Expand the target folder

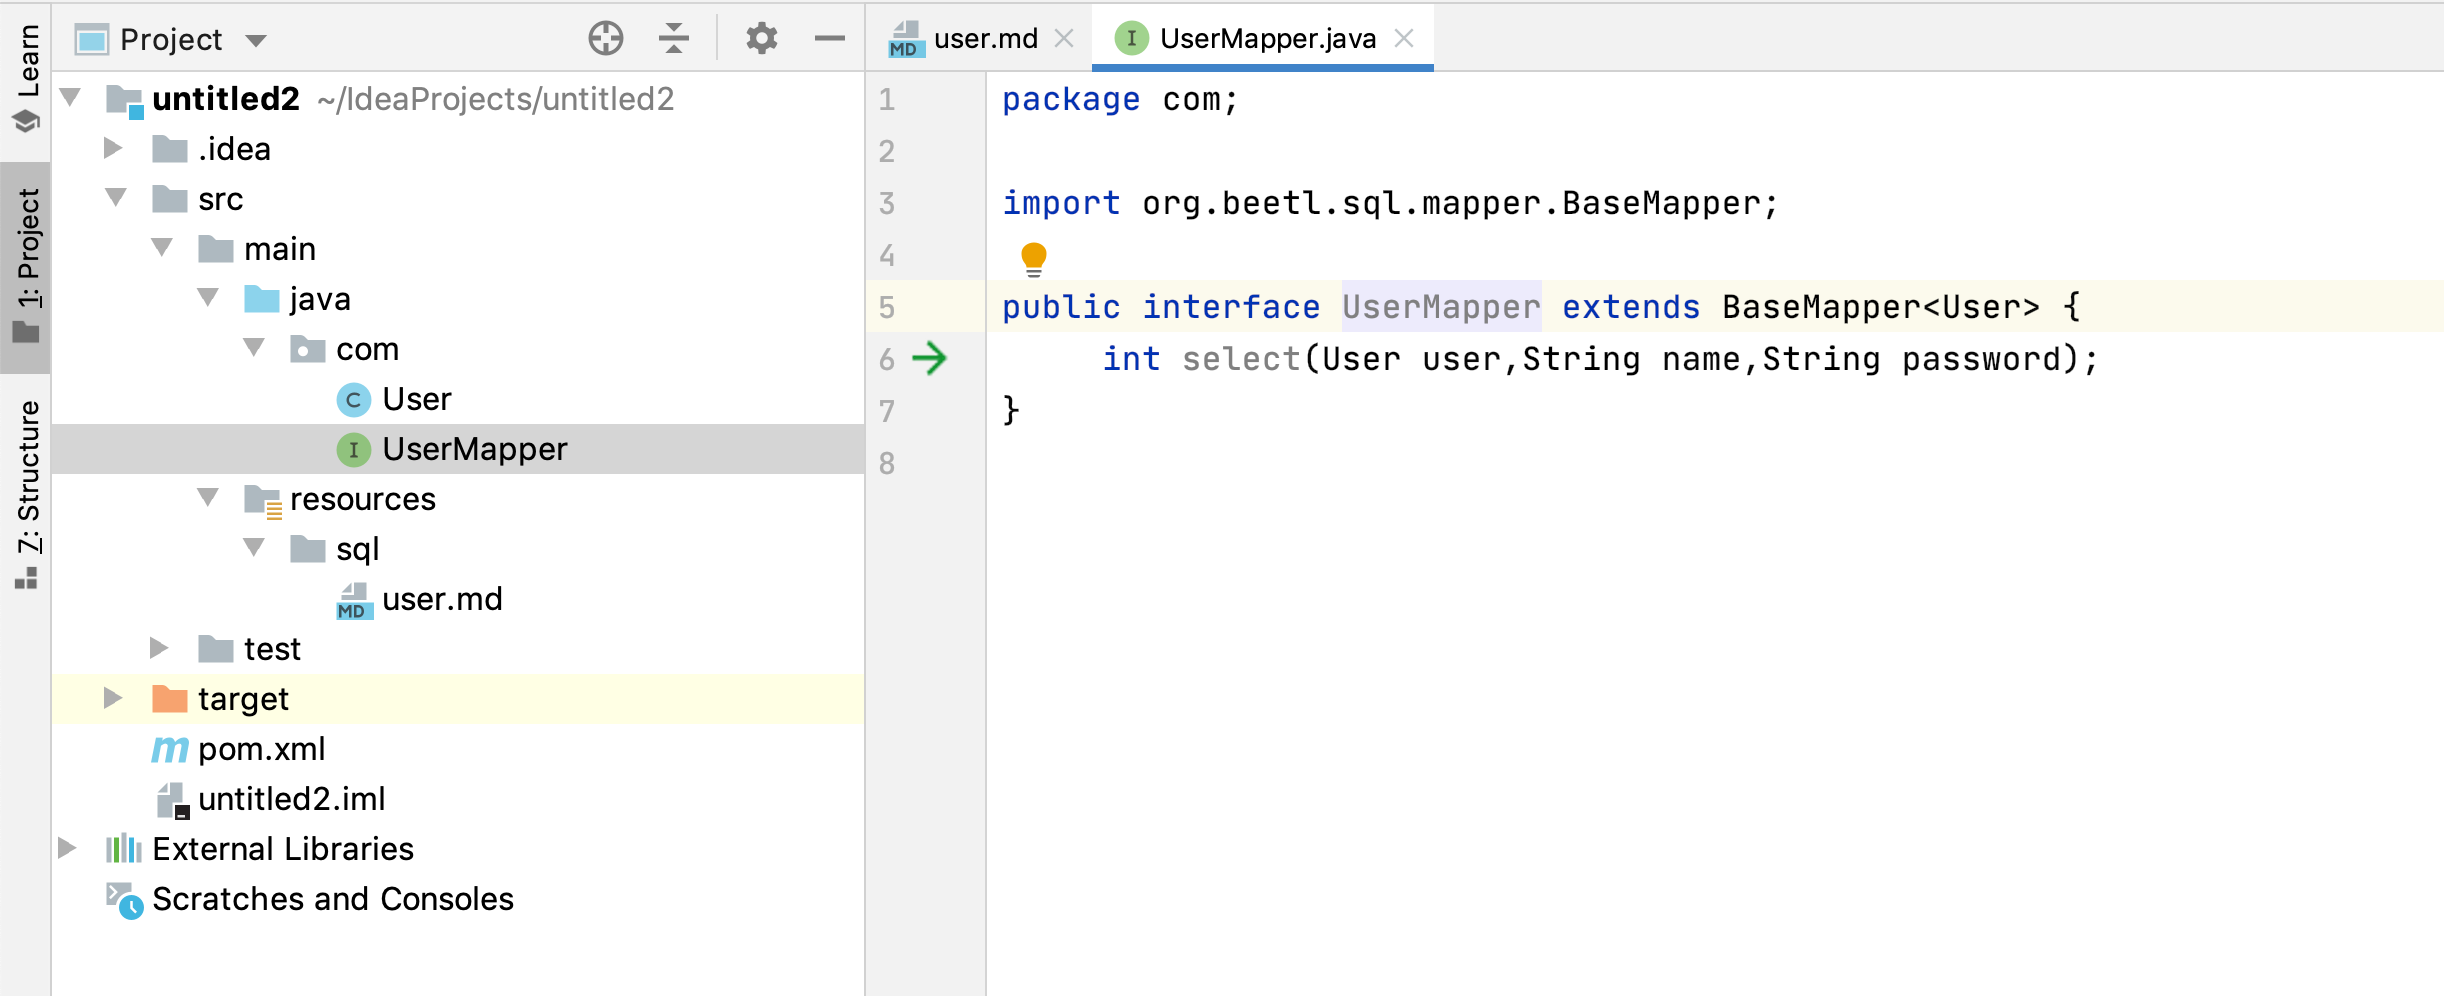click(x=113, y=698)
